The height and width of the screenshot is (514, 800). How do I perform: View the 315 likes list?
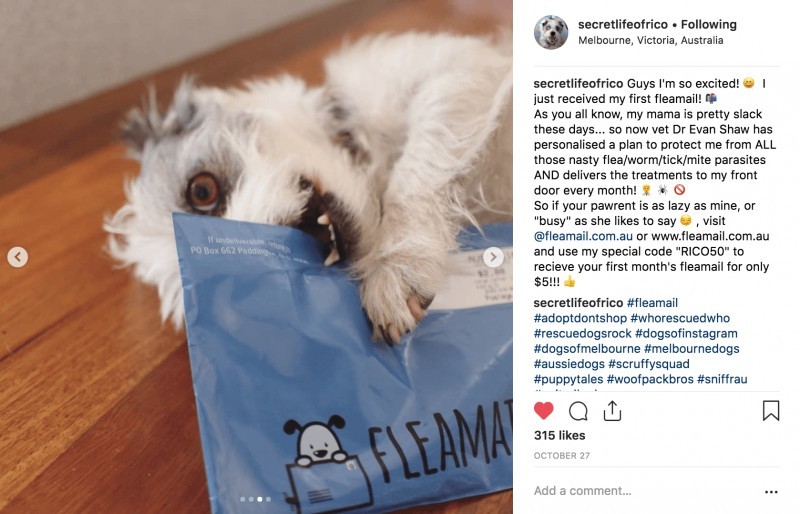[559, 435]
